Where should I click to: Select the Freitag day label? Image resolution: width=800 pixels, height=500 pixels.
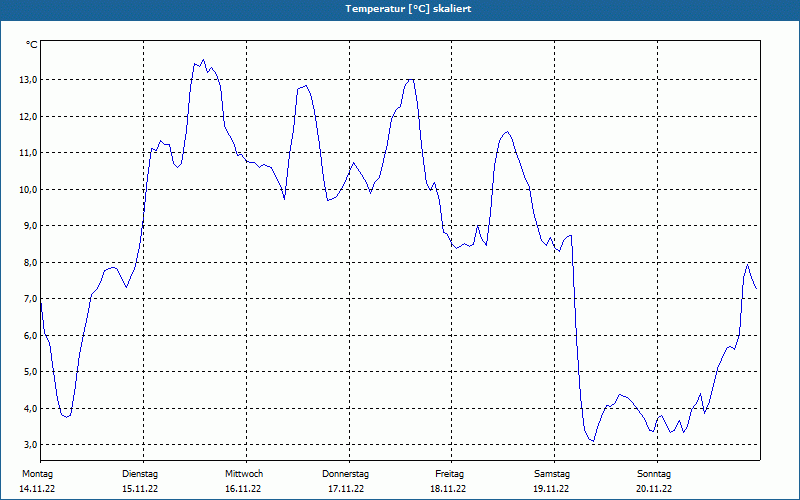[x=449, y=474]
